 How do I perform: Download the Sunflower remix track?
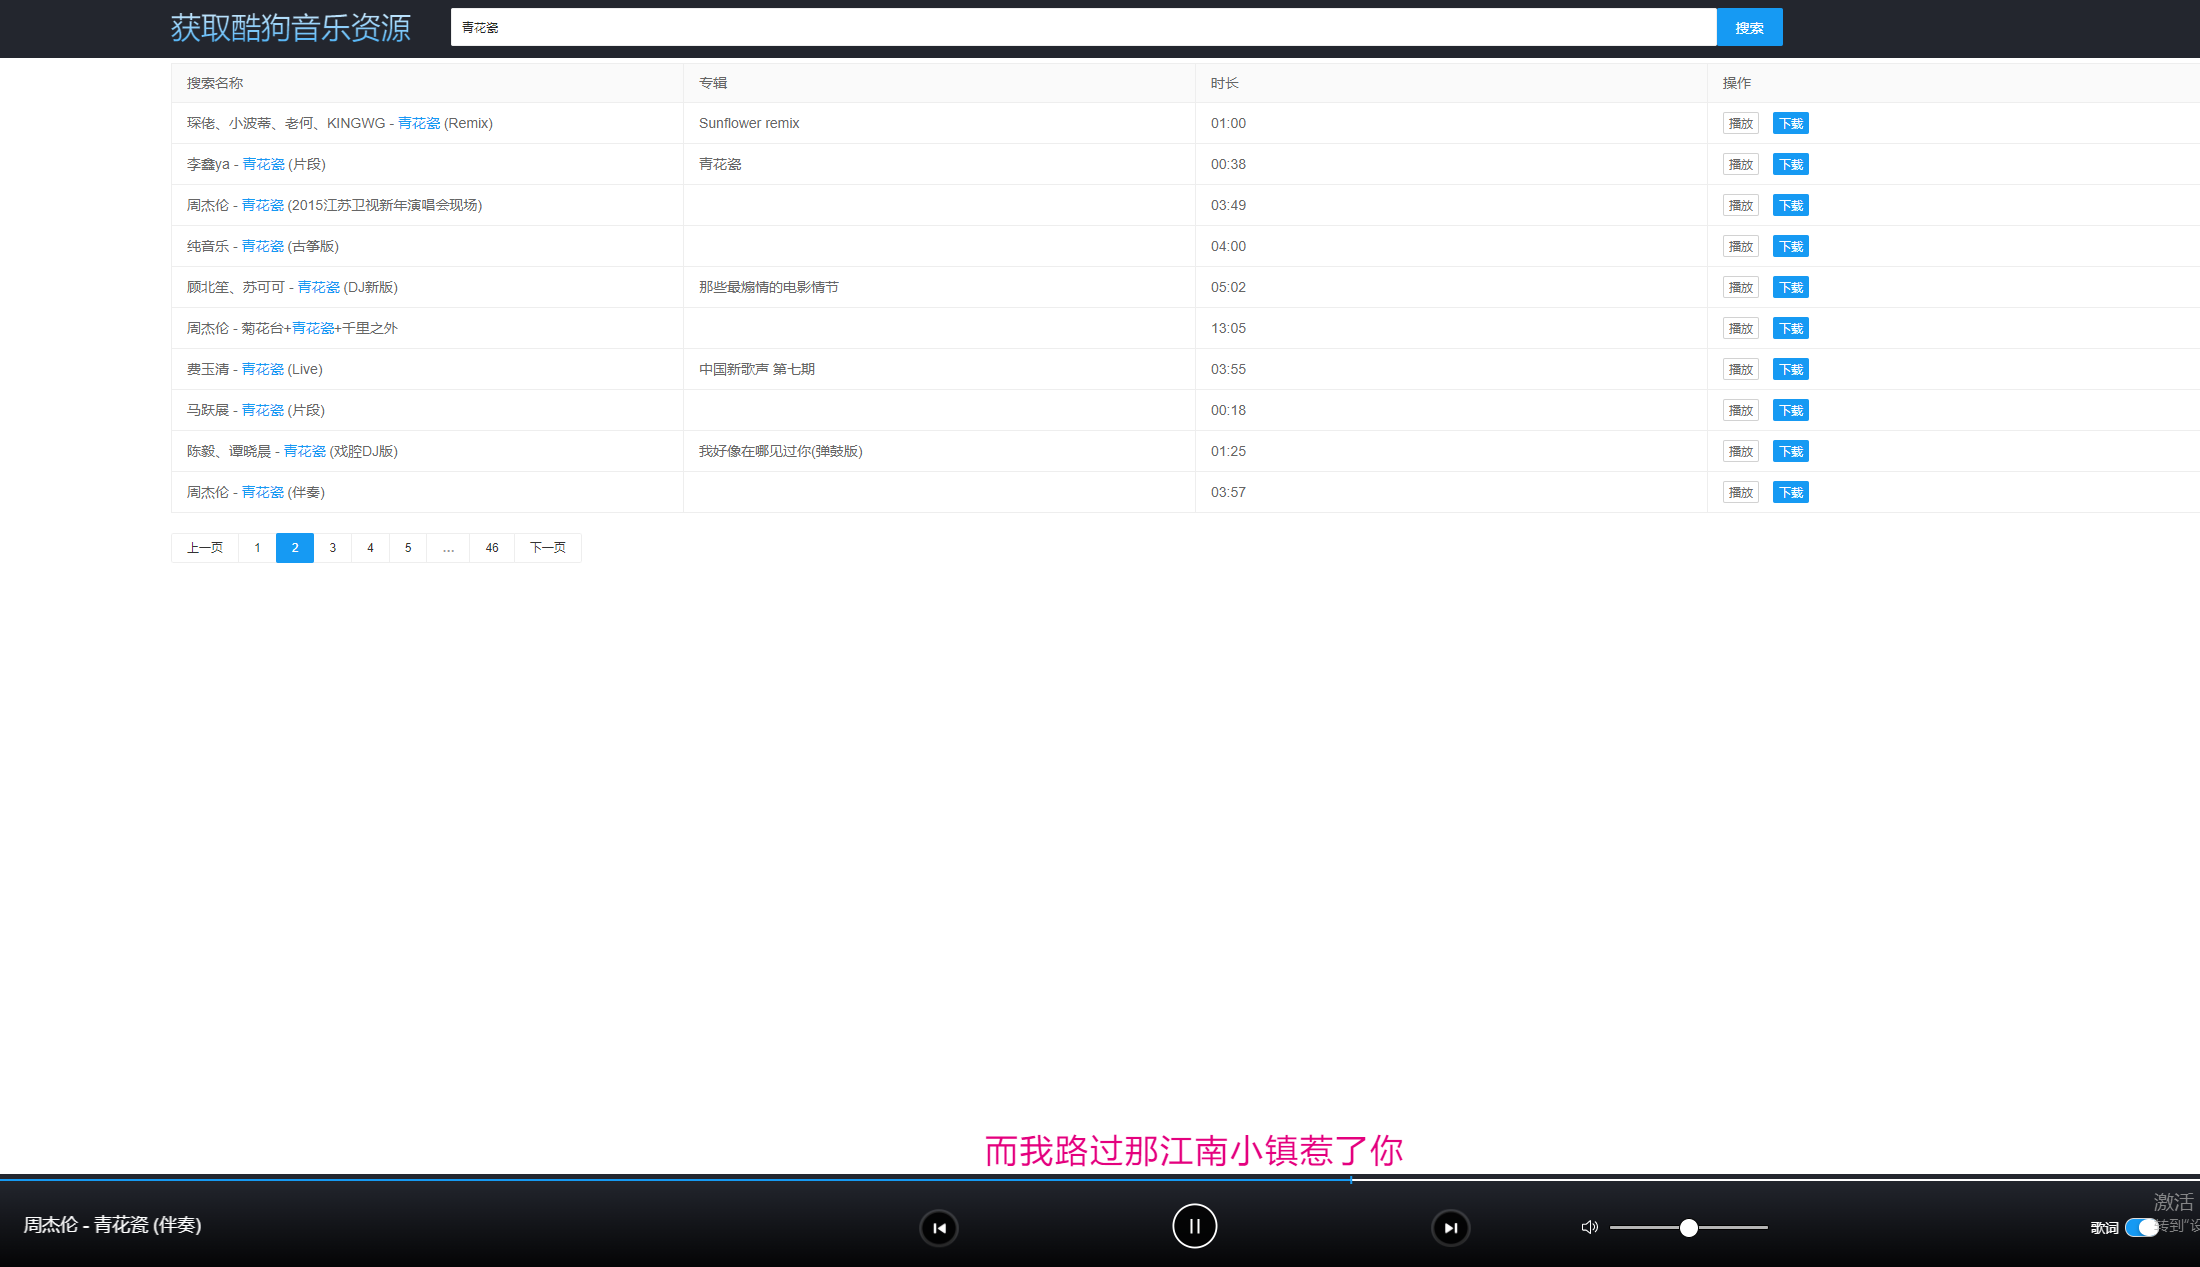1790,123
